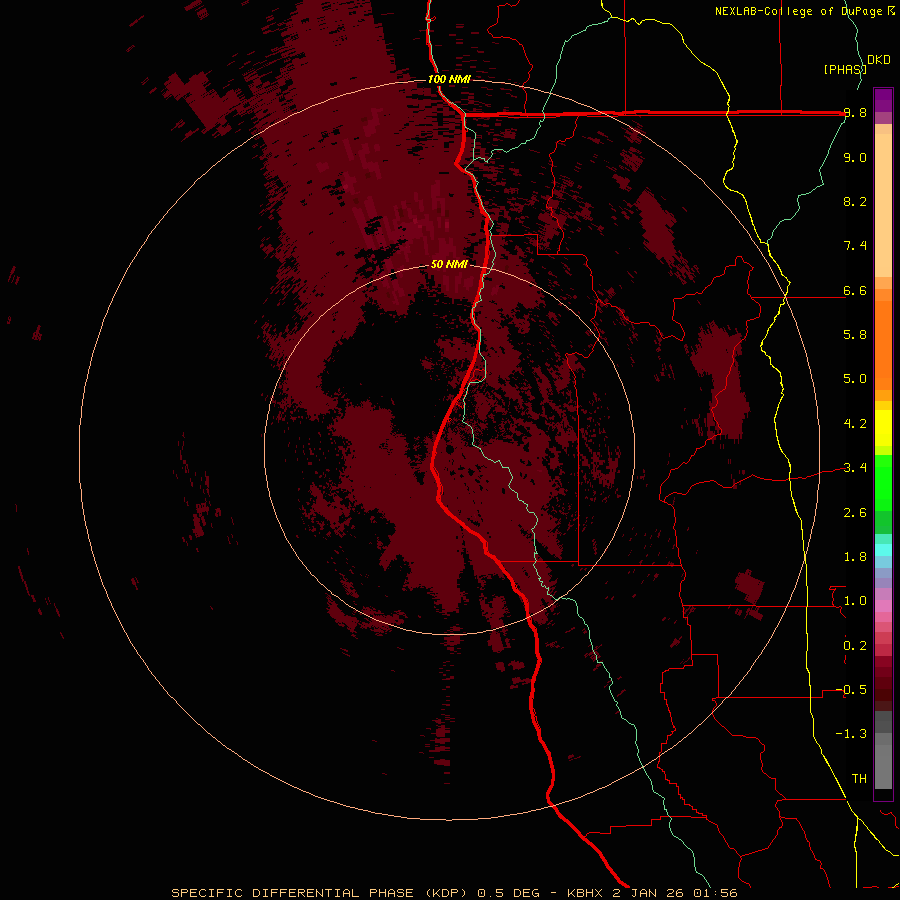Click the gray band at scale bottom

coord(883,761)
